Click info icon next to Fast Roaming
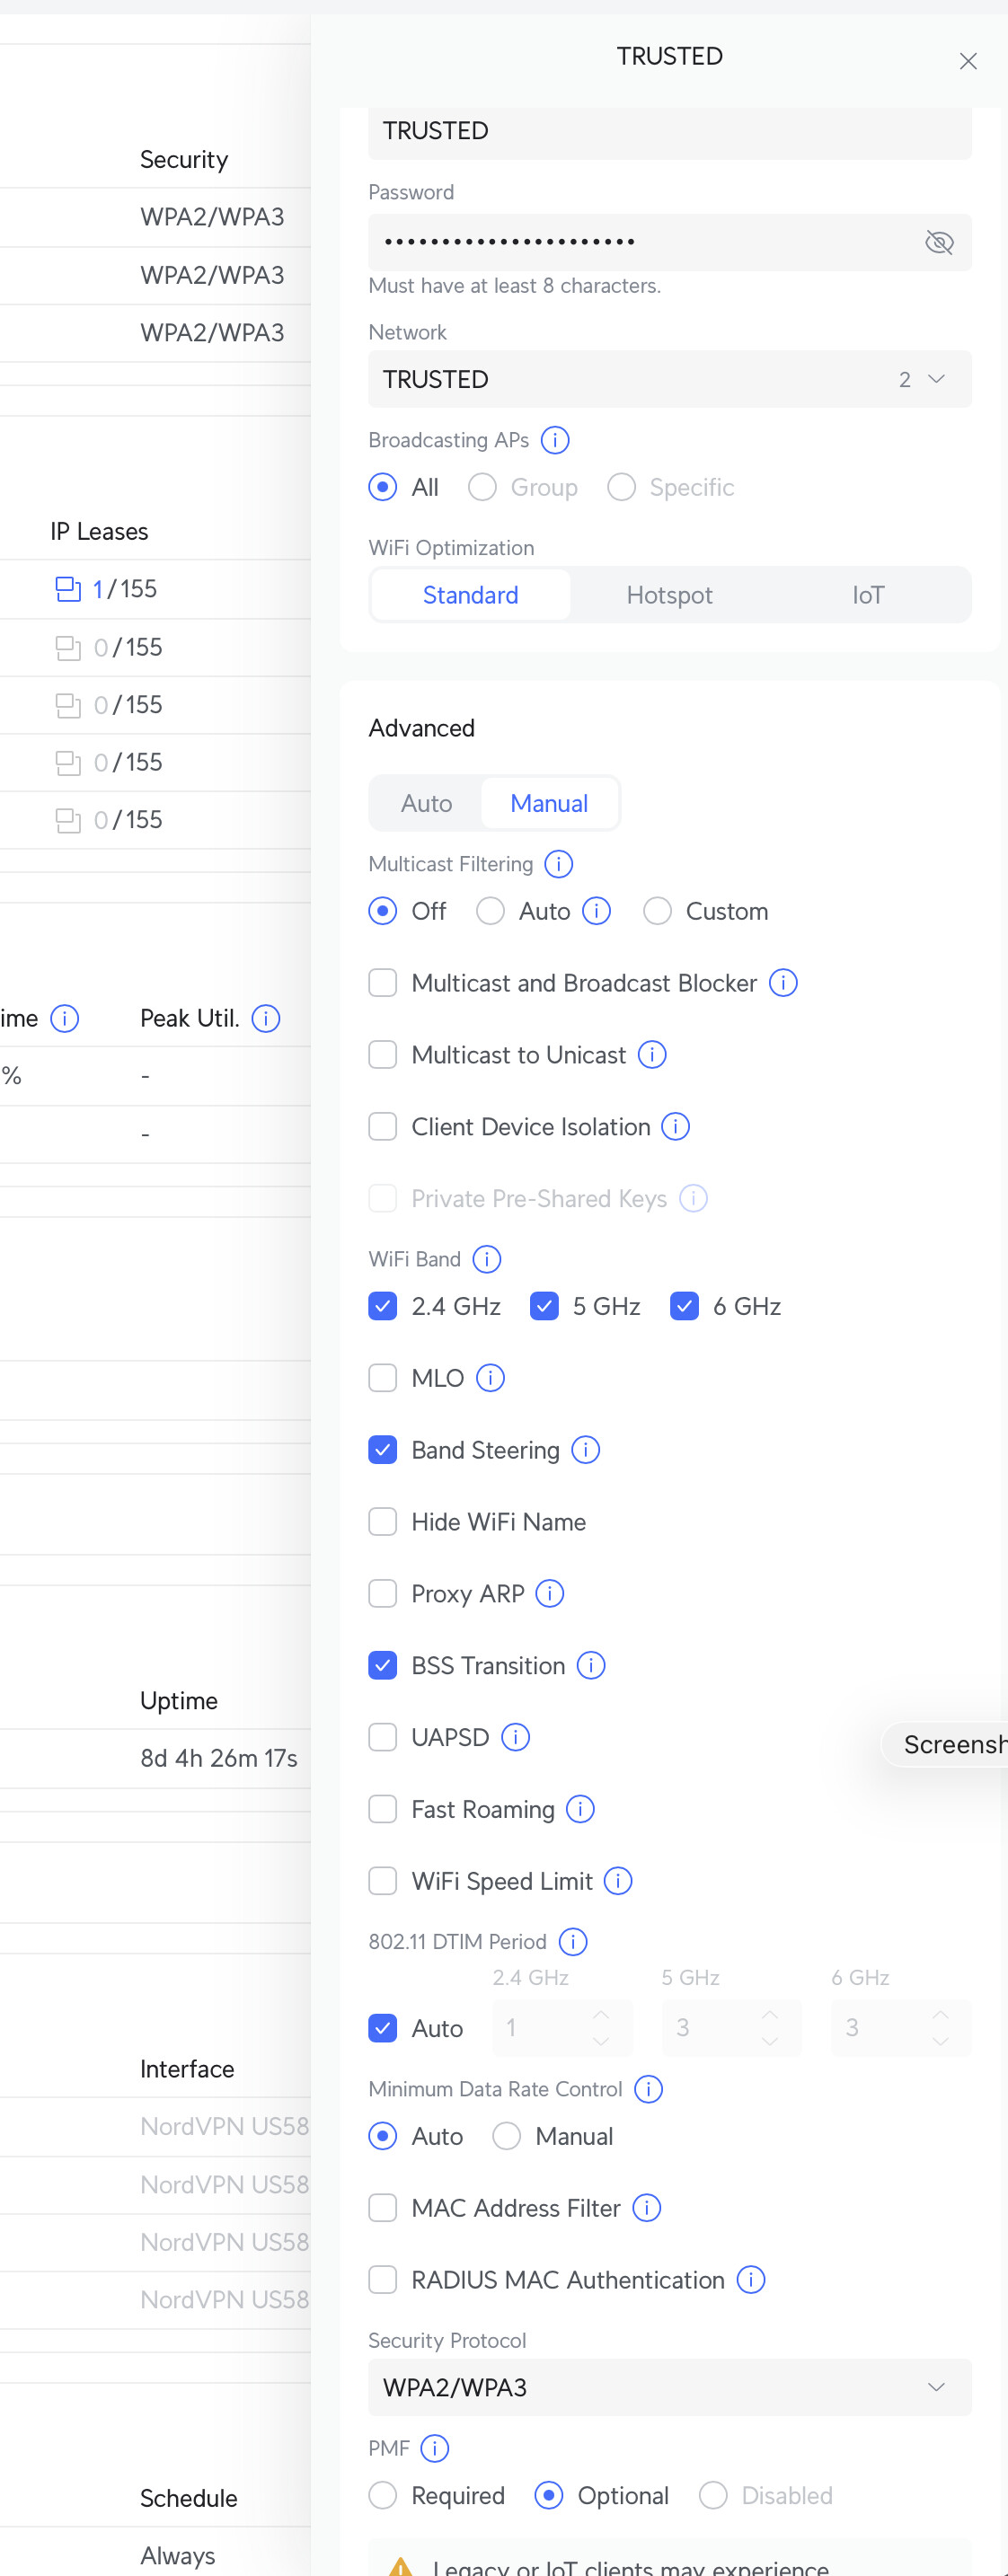1008x2576 pixels. point(580,1809)
